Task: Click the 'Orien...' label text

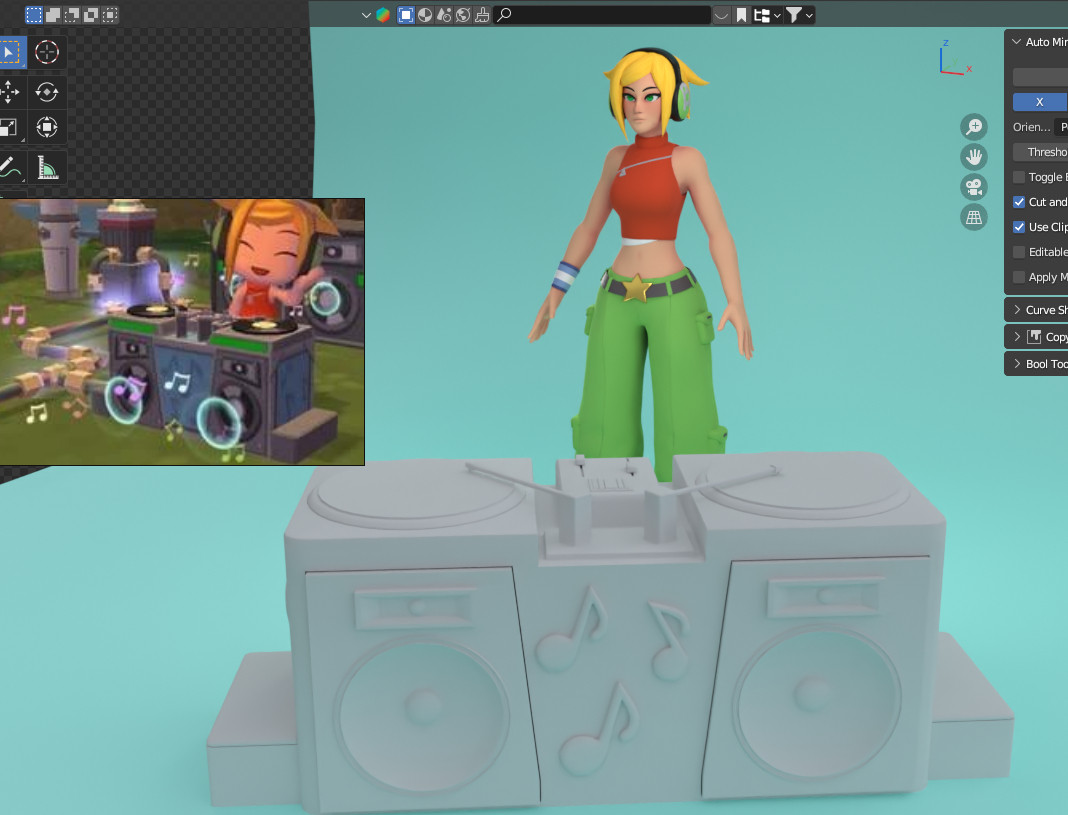Action: [1031, 127]
